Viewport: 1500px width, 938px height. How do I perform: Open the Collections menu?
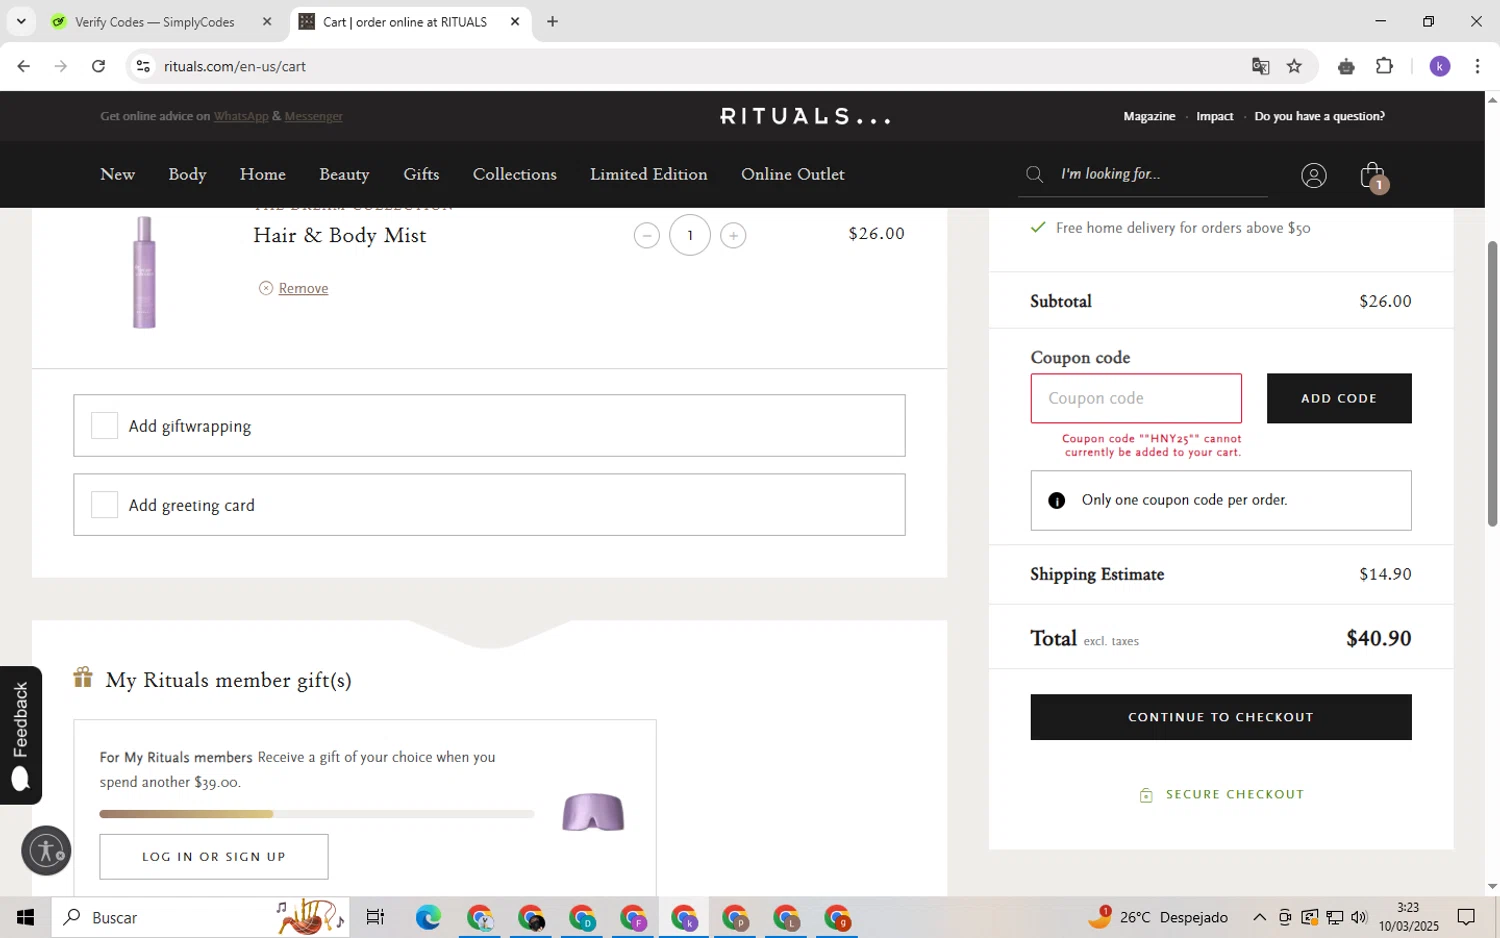[514, 174]
